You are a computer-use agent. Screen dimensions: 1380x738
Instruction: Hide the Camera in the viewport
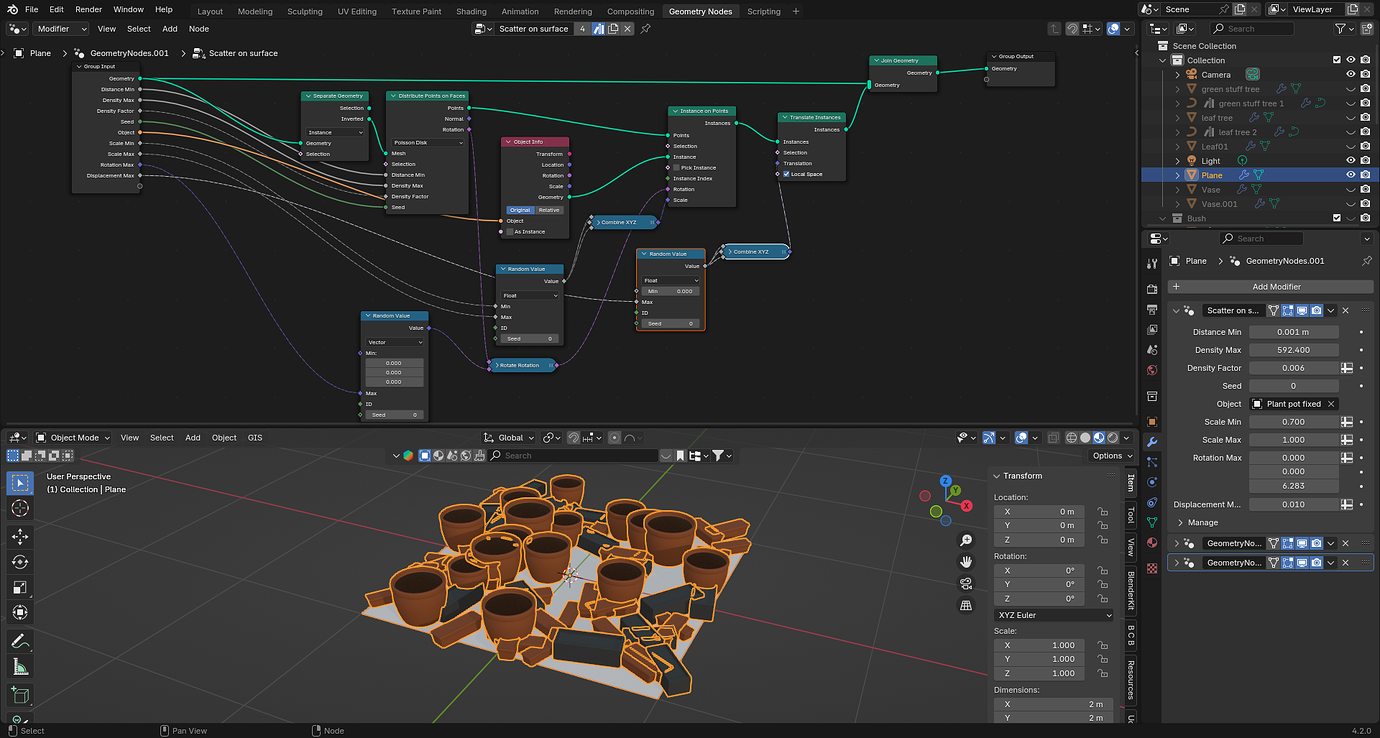(1351, 74)
